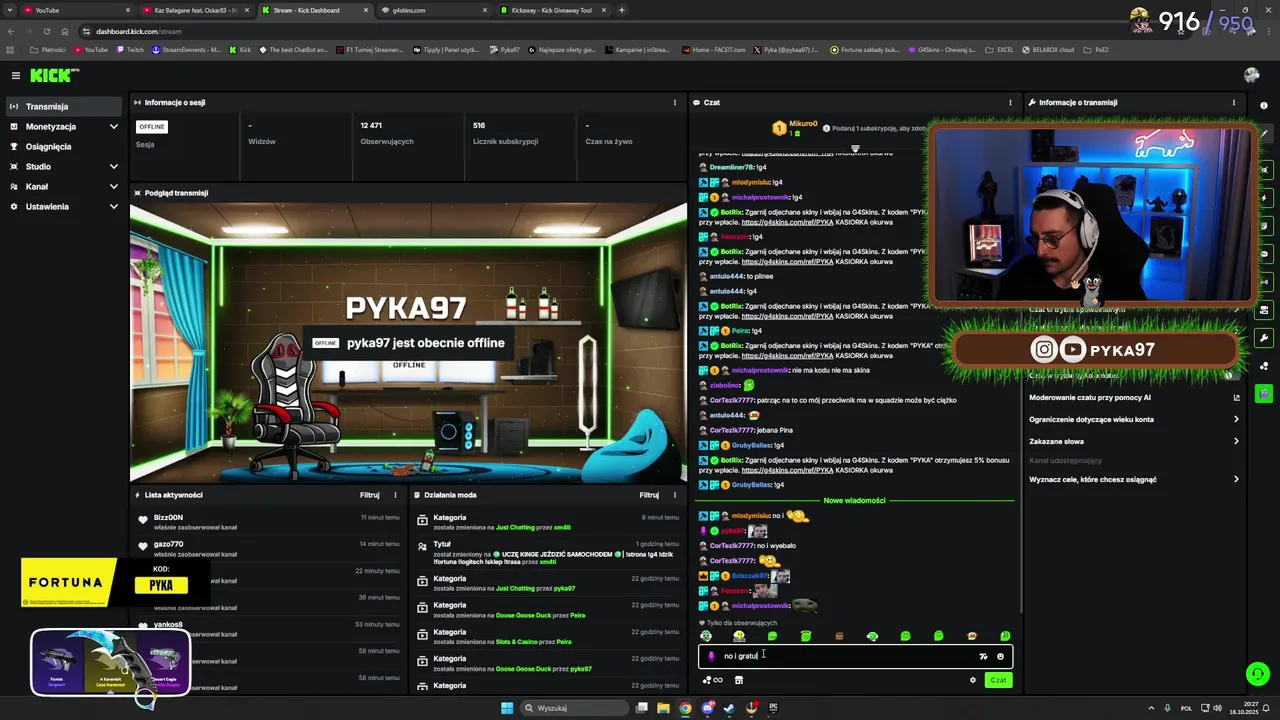Select Transmisja in left sidebar
This screenshot has height=720, width=1280.
coord(64,107)
